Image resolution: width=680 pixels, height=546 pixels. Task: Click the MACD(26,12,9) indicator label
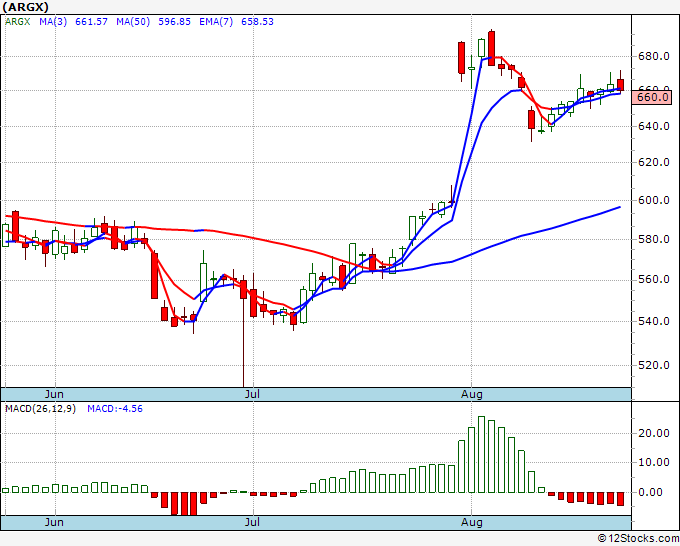pyautogui.click(x=40, y=409)
